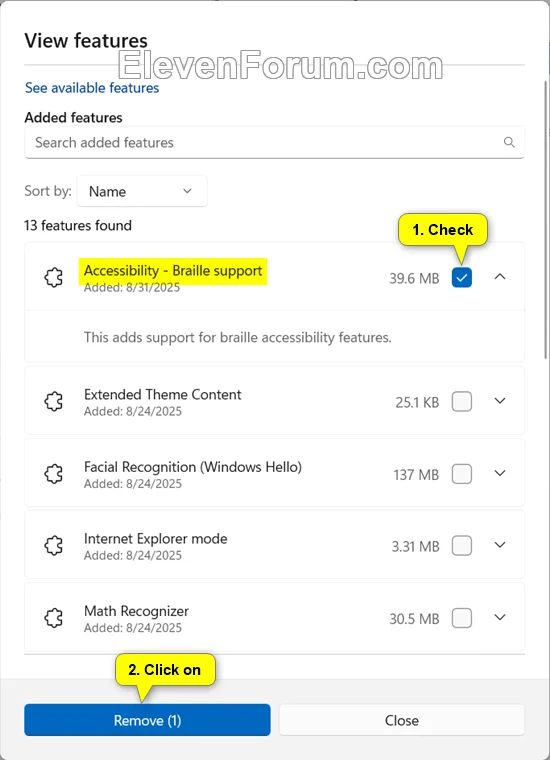Select the Math Recognizer checkbox
This screenshot has height=760, width=550.
(462, 618)
